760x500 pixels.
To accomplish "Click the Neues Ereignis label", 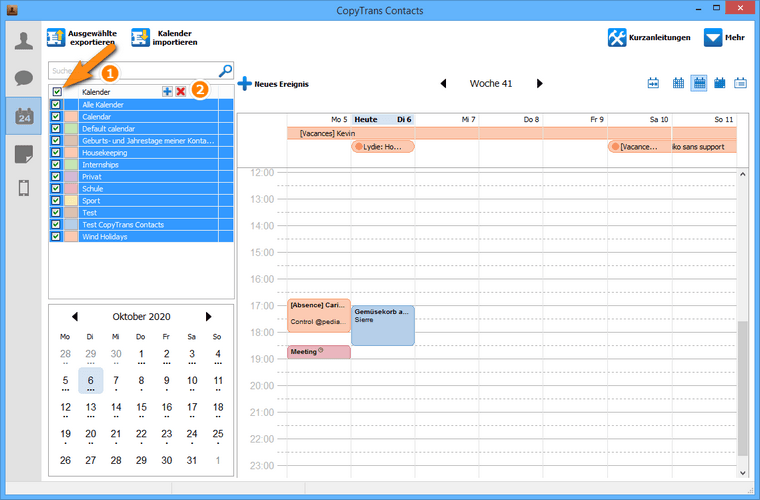I will 282,84.
